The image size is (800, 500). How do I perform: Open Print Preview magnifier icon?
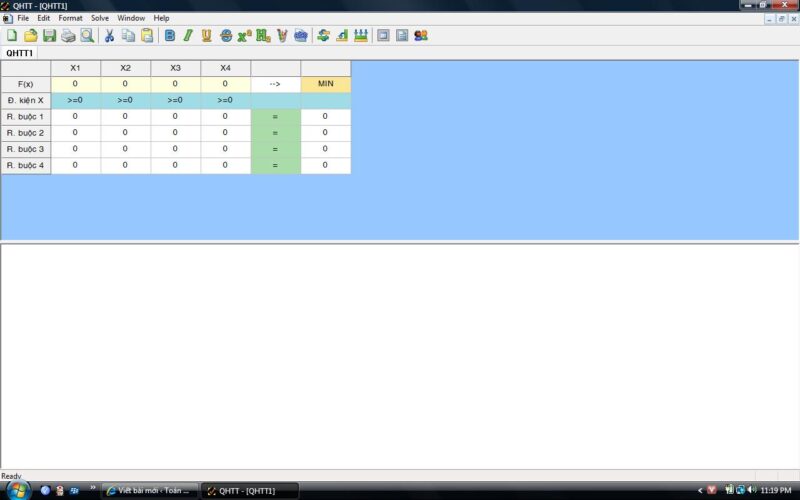click(87, 36)
